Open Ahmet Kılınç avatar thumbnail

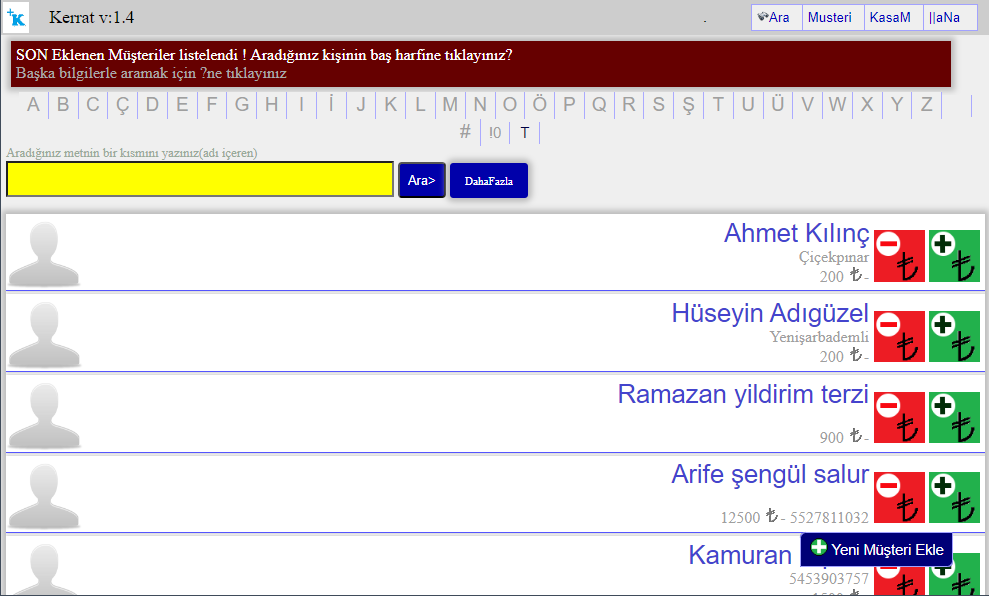44,254
